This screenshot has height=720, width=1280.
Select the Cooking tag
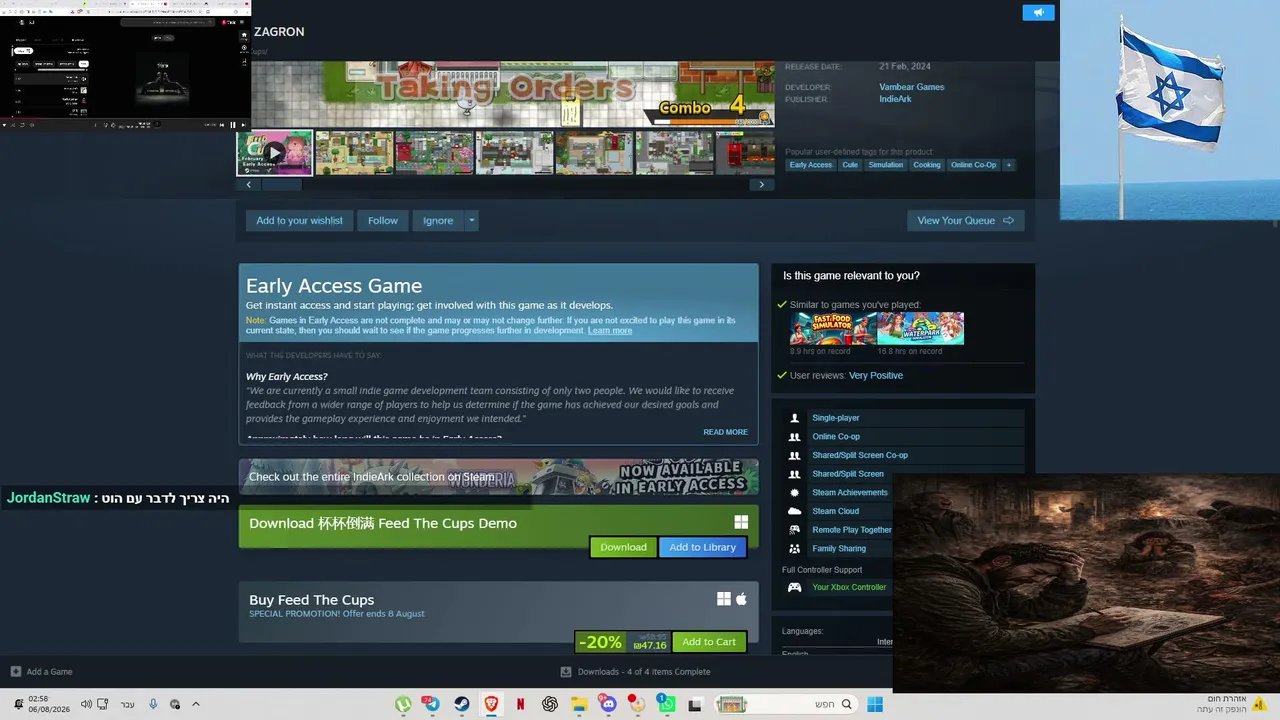(926, 165)
